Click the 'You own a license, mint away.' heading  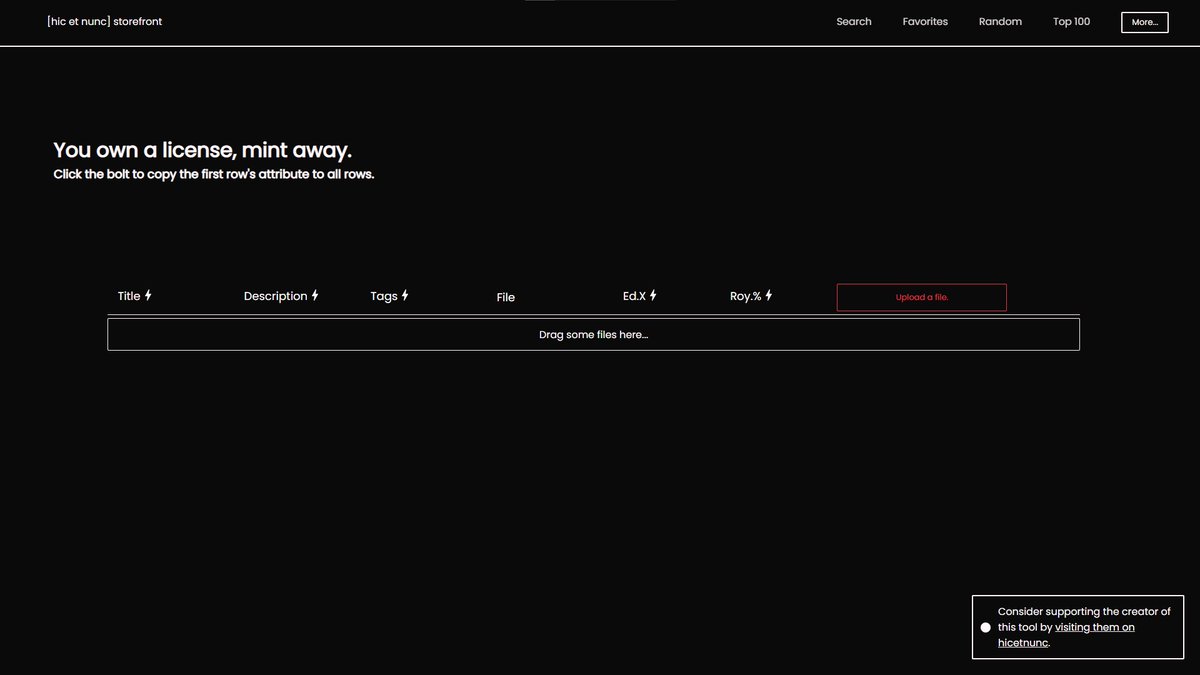coord(203,150)
